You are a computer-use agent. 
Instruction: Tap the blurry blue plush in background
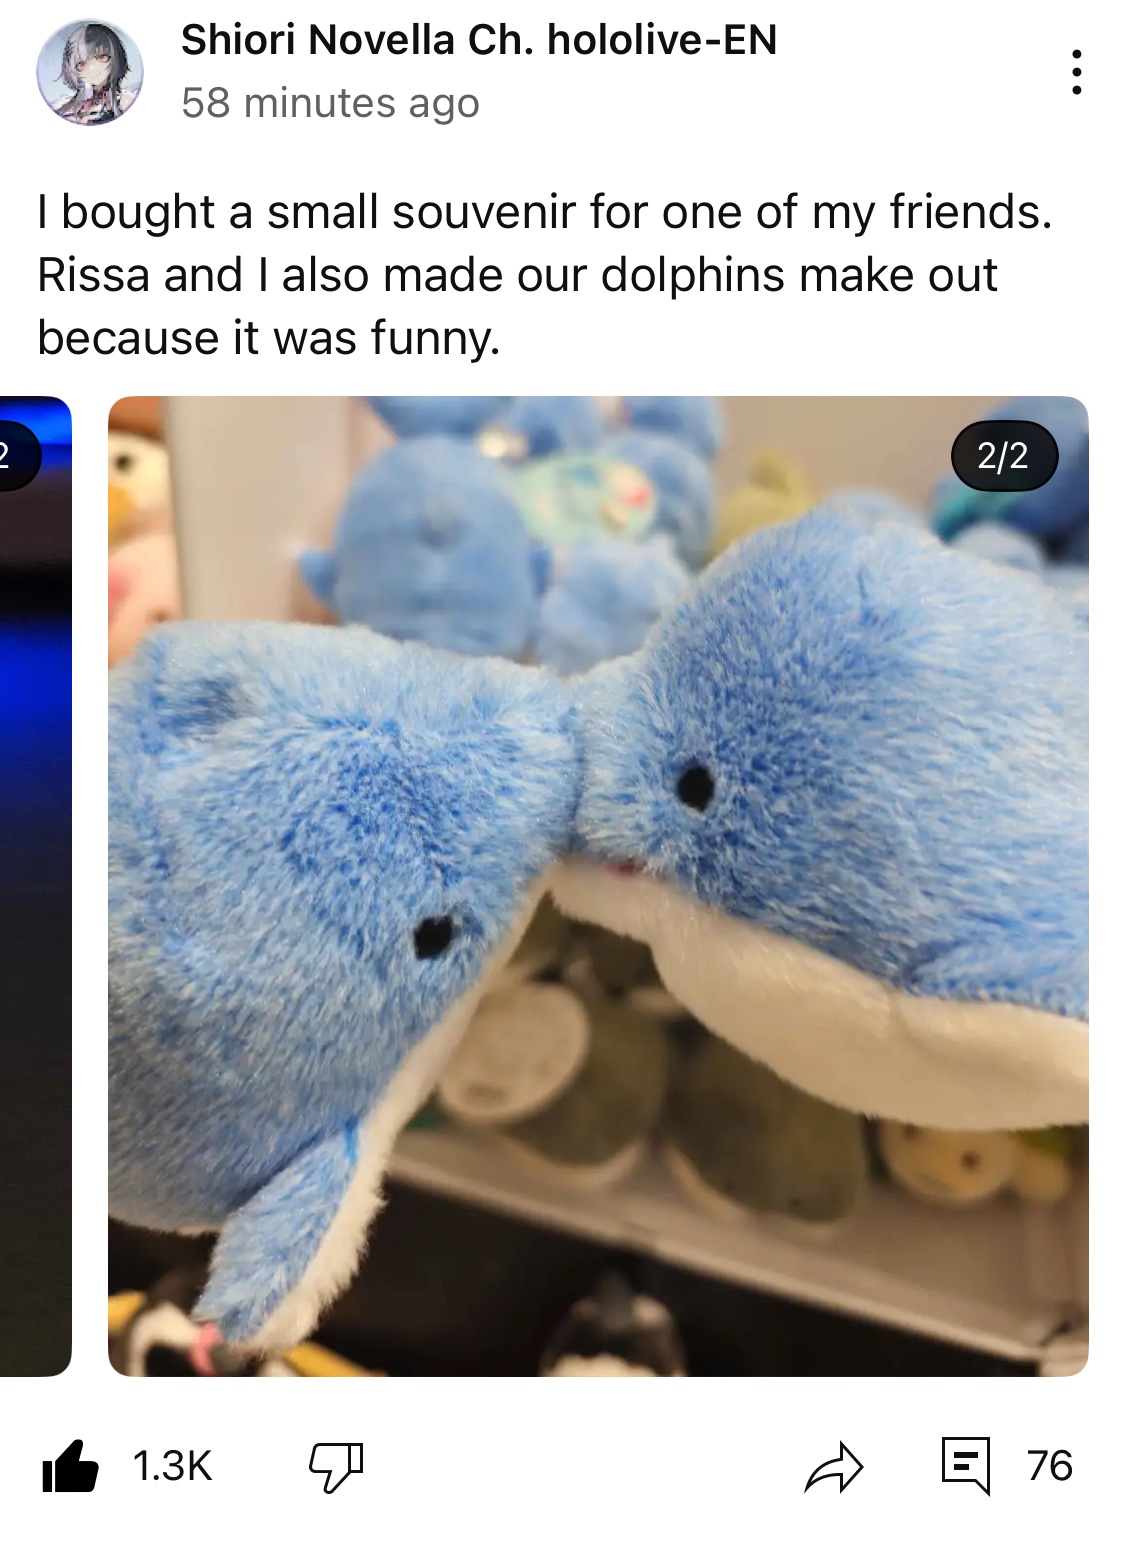tap(440, 560)
